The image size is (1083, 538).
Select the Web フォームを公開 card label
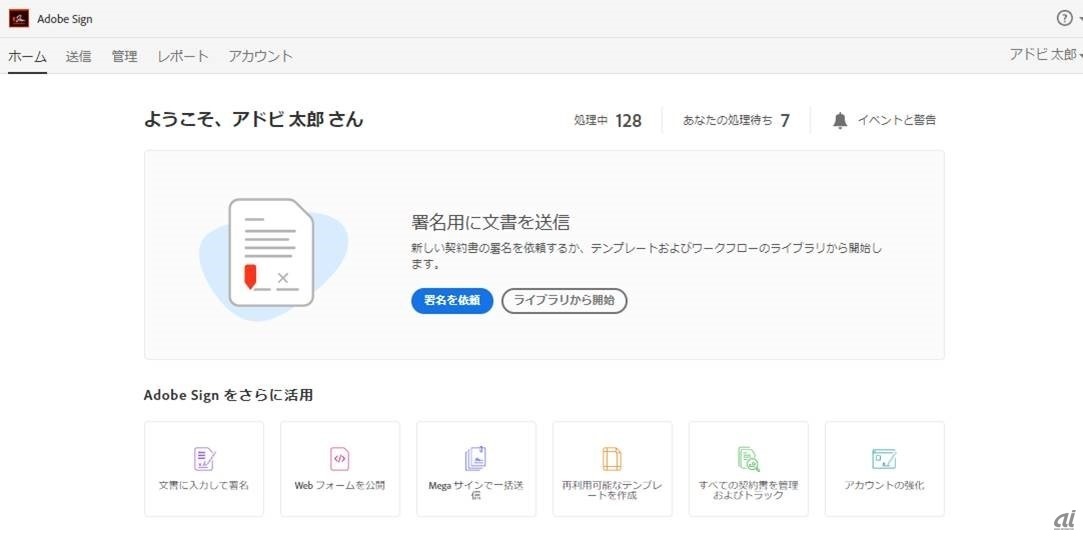340,486
